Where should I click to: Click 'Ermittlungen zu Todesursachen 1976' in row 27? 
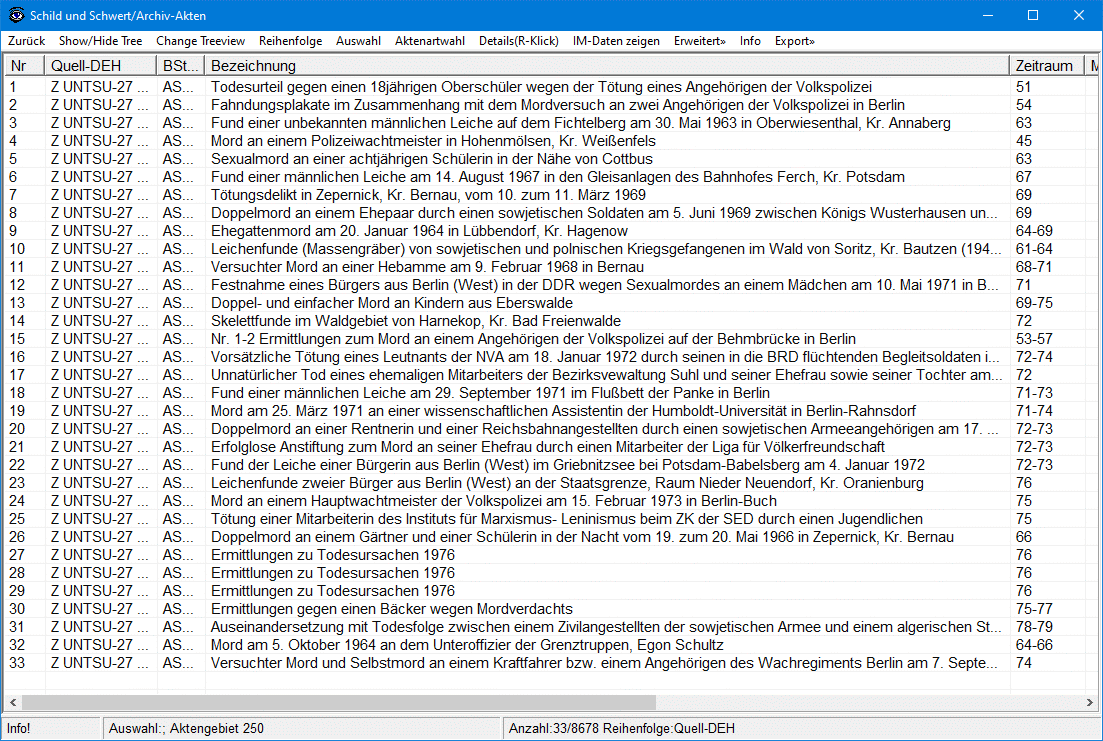[333, 555]
